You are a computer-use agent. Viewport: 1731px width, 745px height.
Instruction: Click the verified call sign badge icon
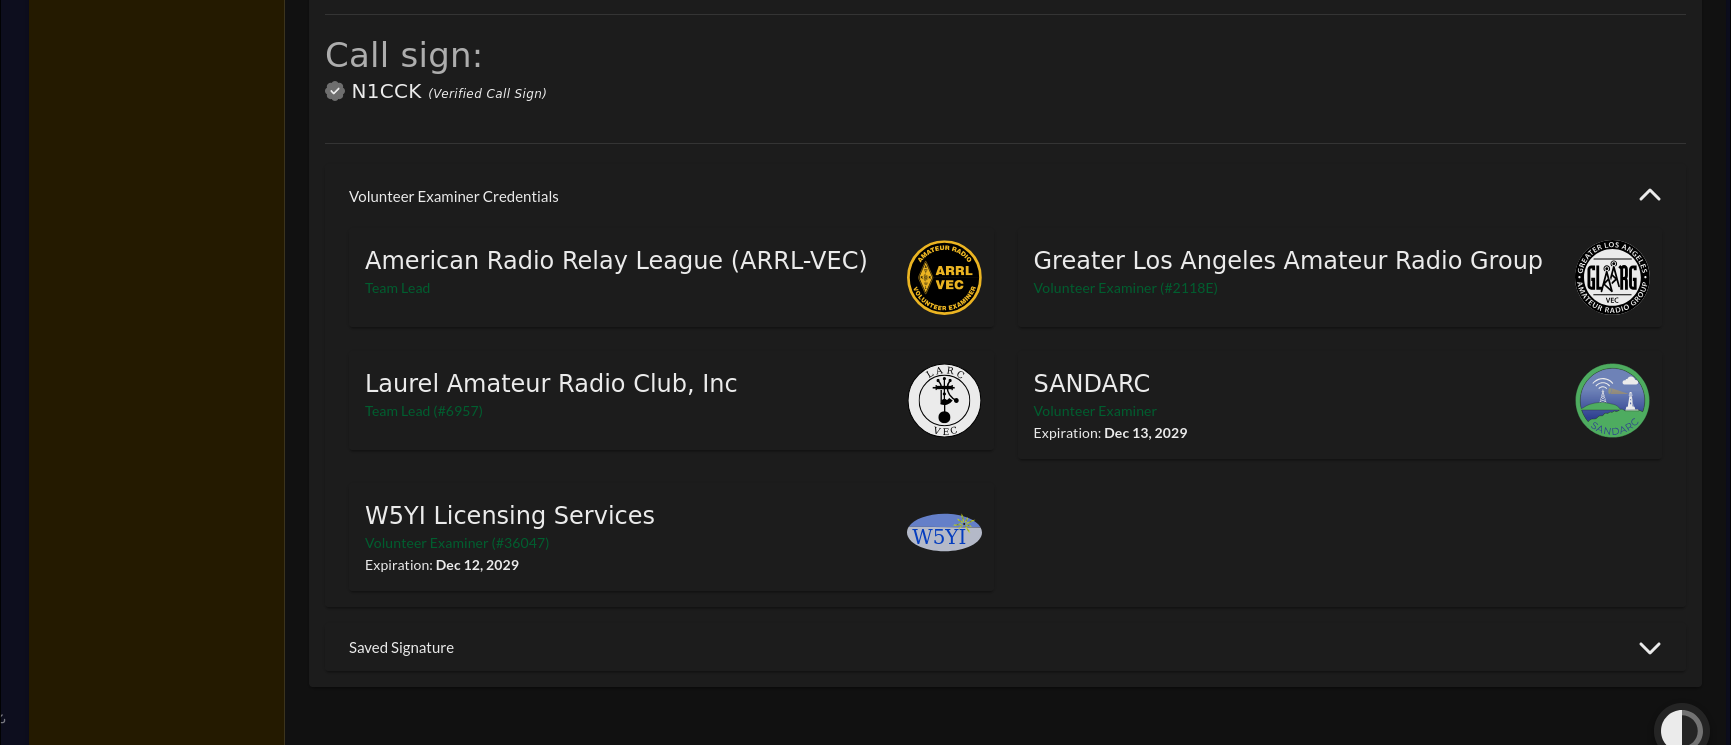pos(335,91)
